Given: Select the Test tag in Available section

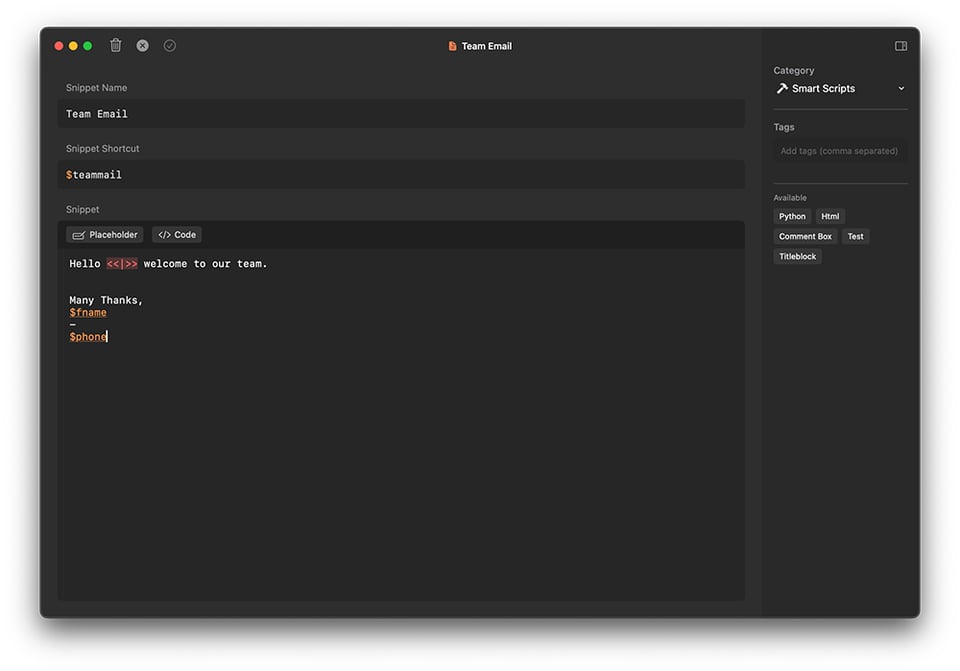Looking at the screenshot, I should tap(856, 236).
